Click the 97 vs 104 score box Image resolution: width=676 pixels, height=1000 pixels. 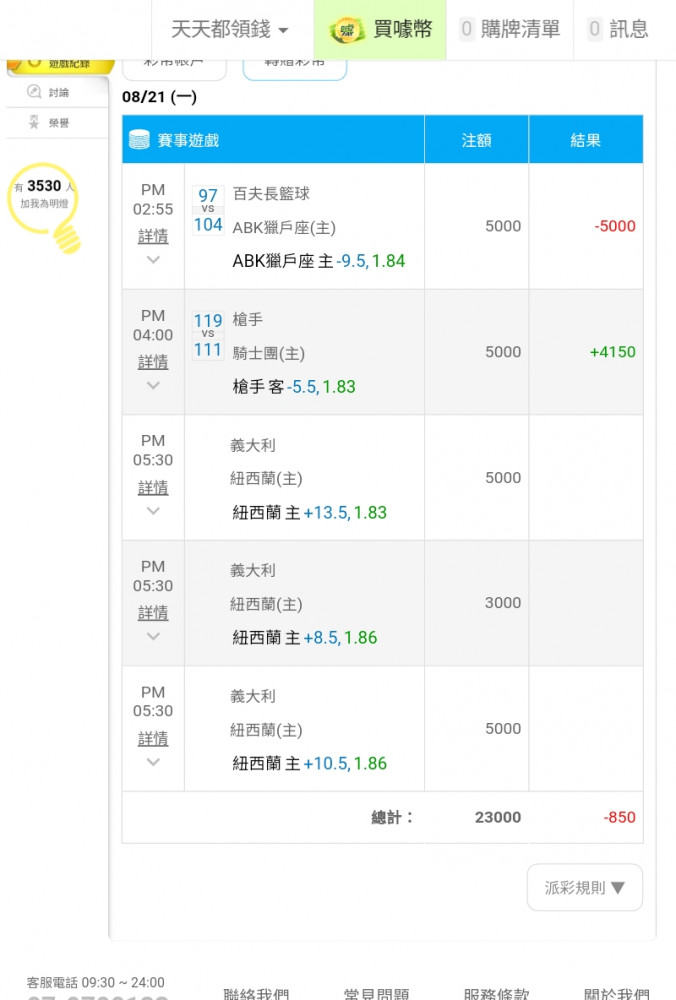[x=208, y=210]
